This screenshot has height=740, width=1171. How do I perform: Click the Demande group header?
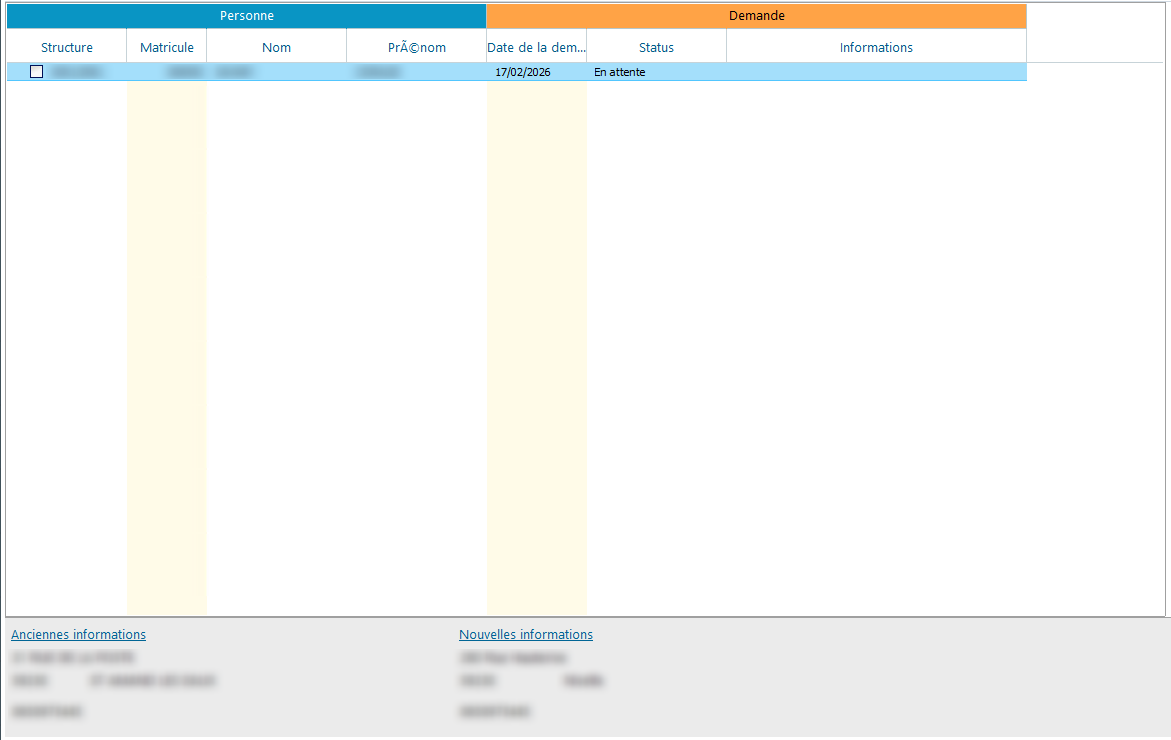756,16
